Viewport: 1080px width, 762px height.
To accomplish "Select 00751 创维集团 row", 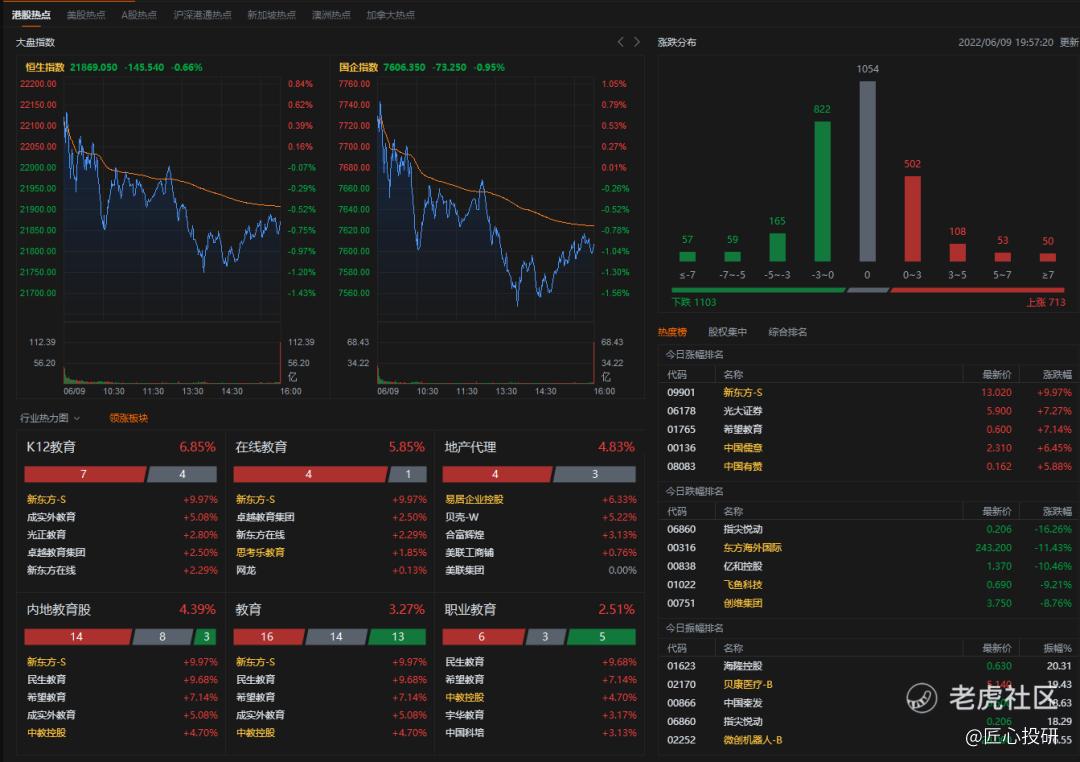I will pos(868,604).
